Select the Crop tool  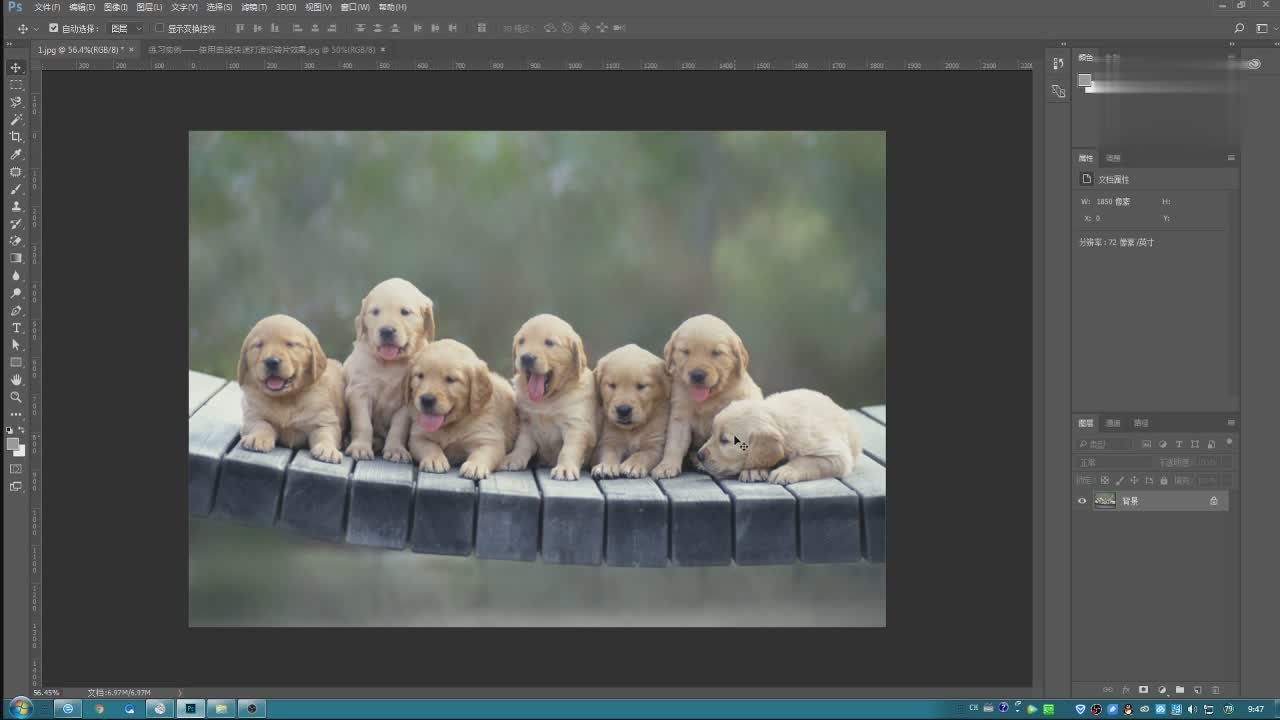pos(16,137)
